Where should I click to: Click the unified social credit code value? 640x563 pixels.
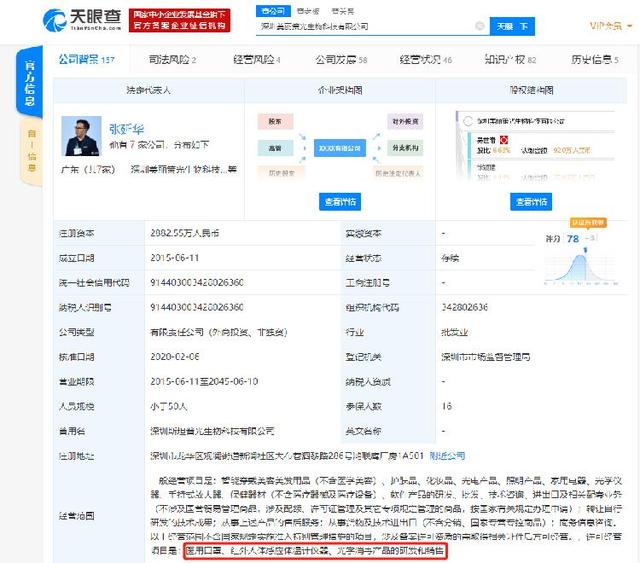[197, 283]
